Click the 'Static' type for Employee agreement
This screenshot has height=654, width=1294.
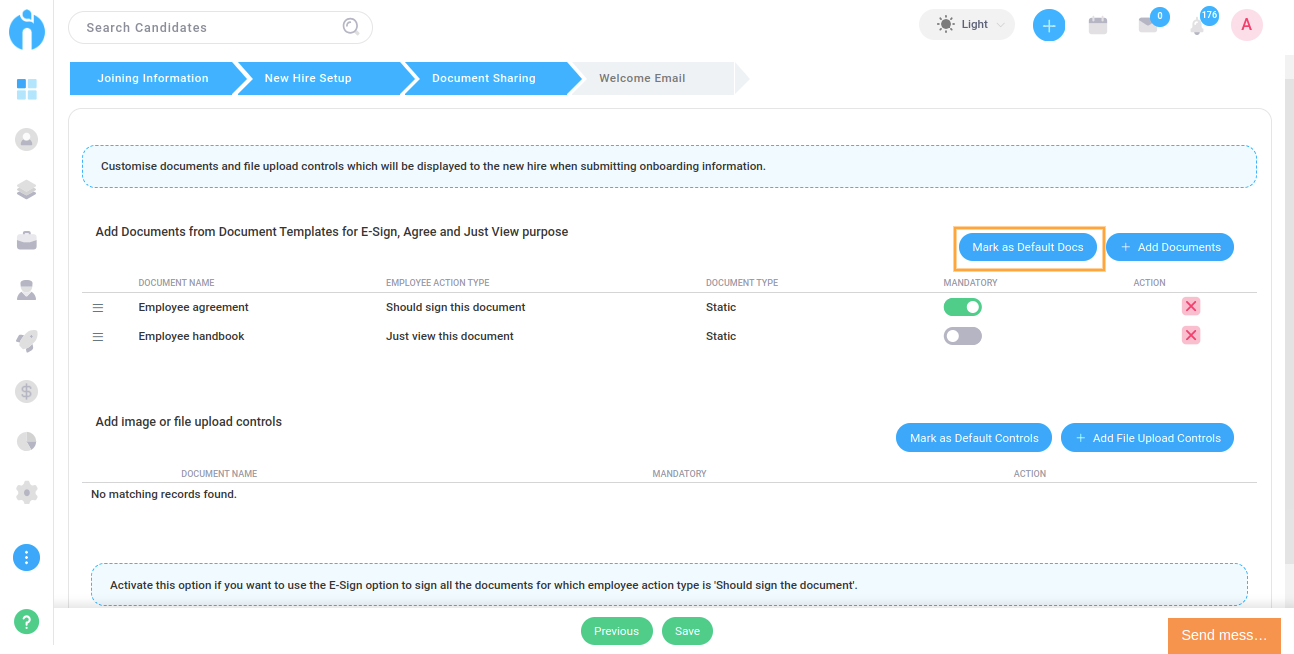click(721, 307)
